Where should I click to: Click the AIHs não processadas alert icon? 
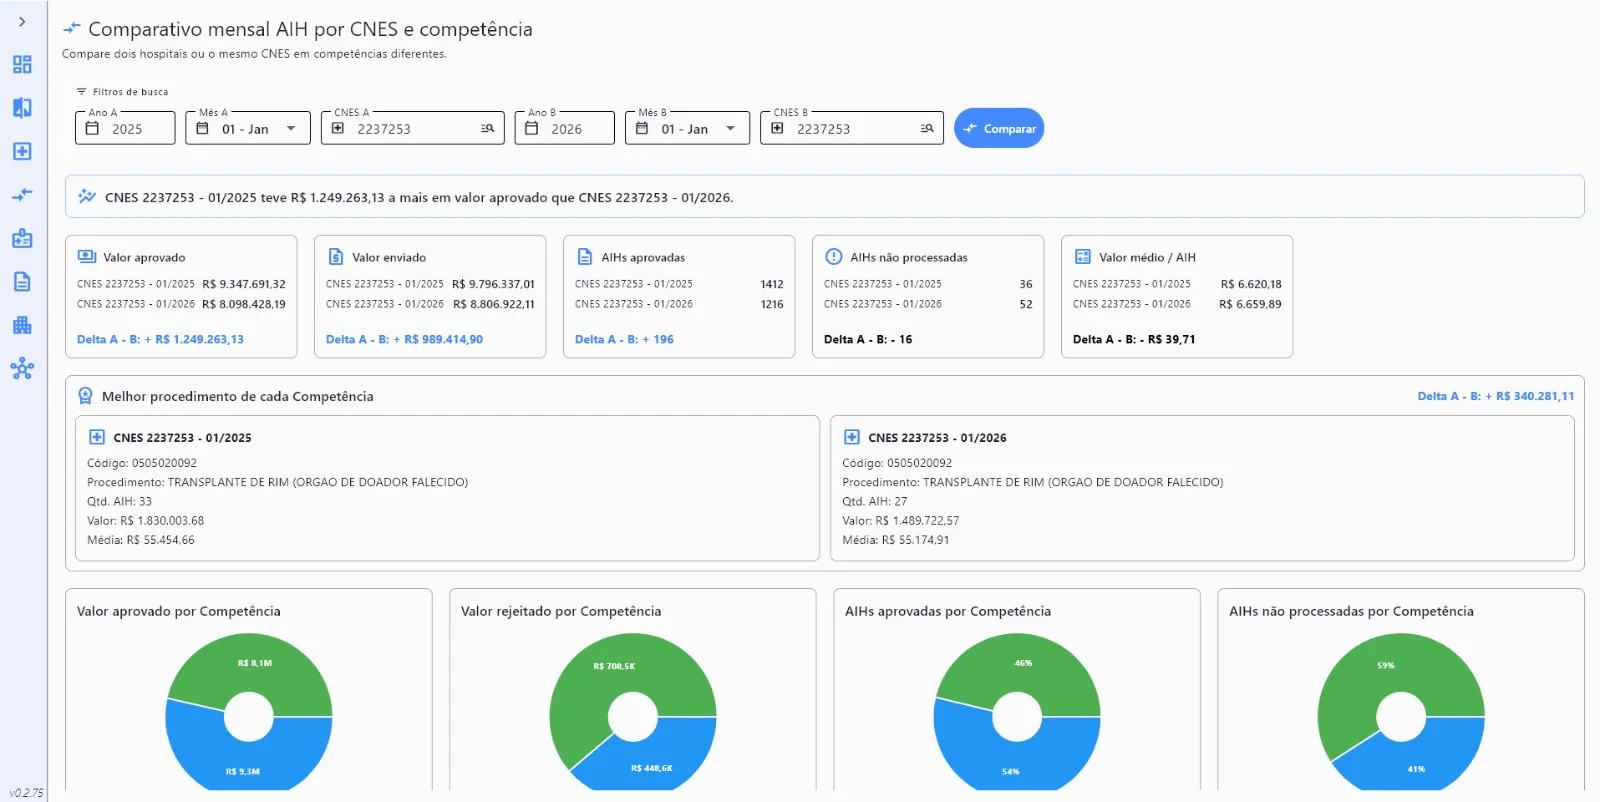tap(834, 257)
